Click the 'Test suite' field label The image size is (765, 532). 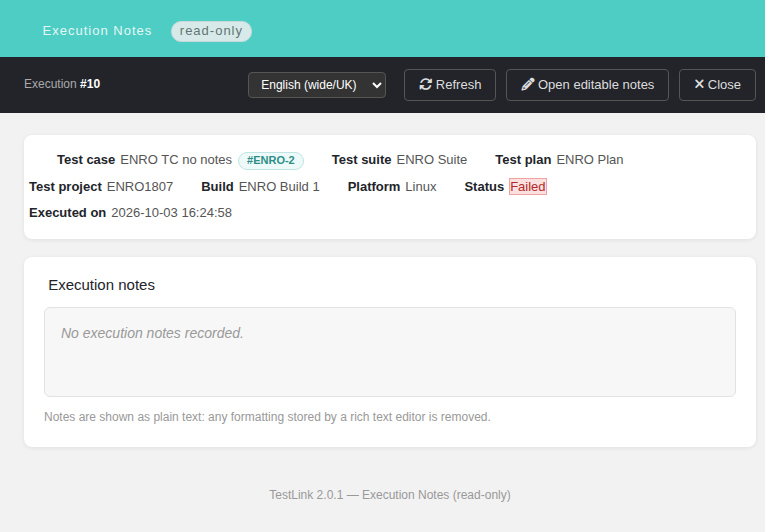pos(362,160)
